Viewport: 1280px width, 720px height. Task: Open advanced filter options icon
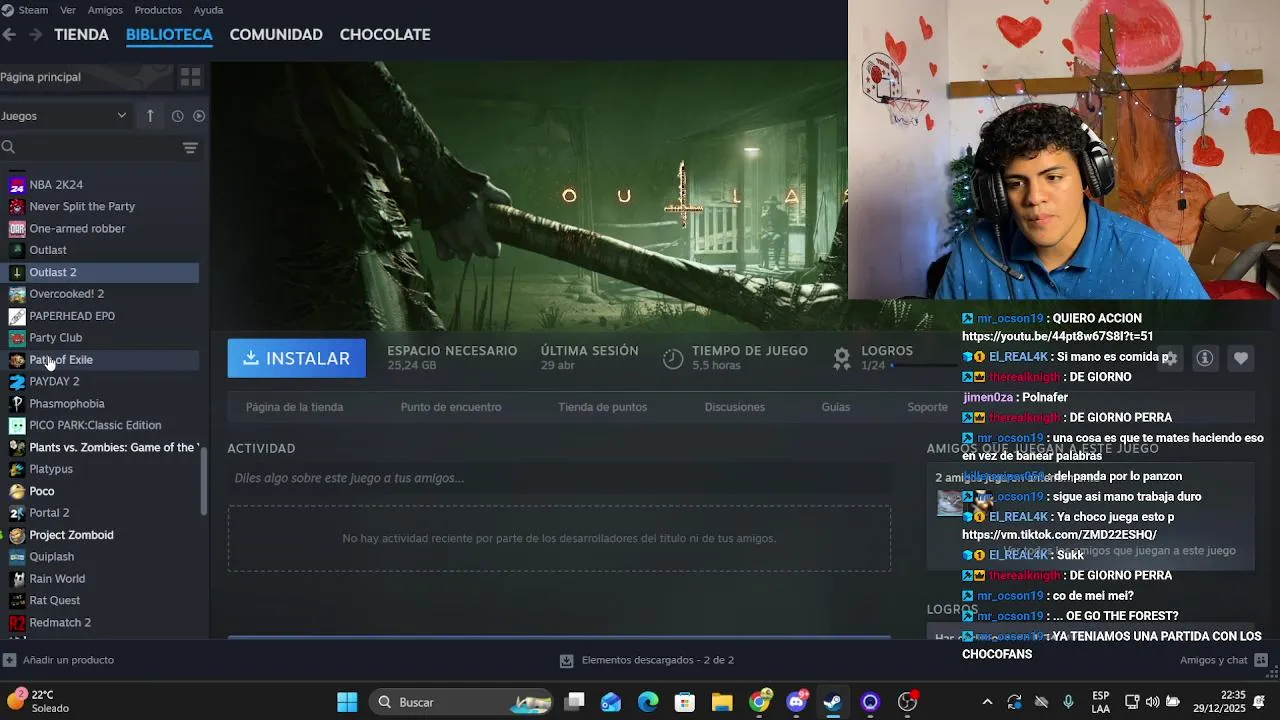click(x=190, y=148)
